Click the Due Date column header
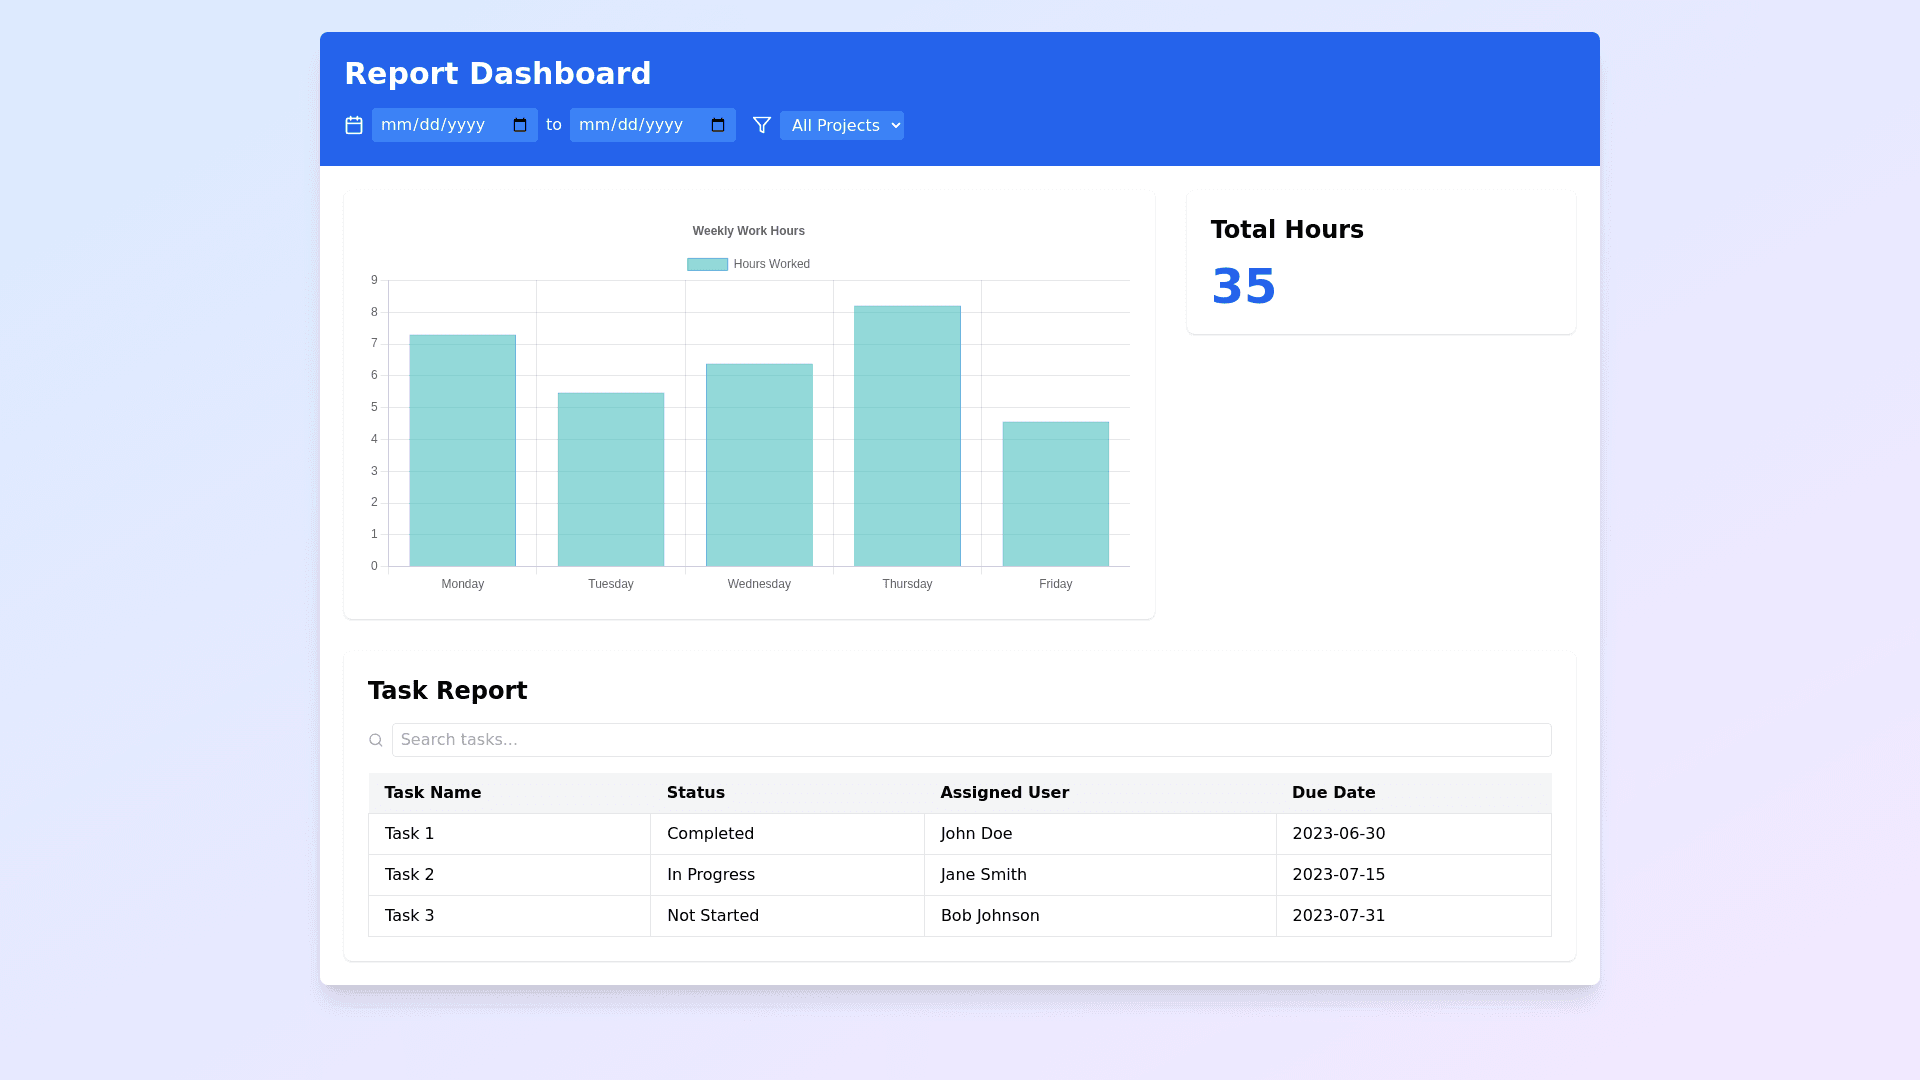This screenshot has width=1920, height=1080. click(x=1333, y=792)
